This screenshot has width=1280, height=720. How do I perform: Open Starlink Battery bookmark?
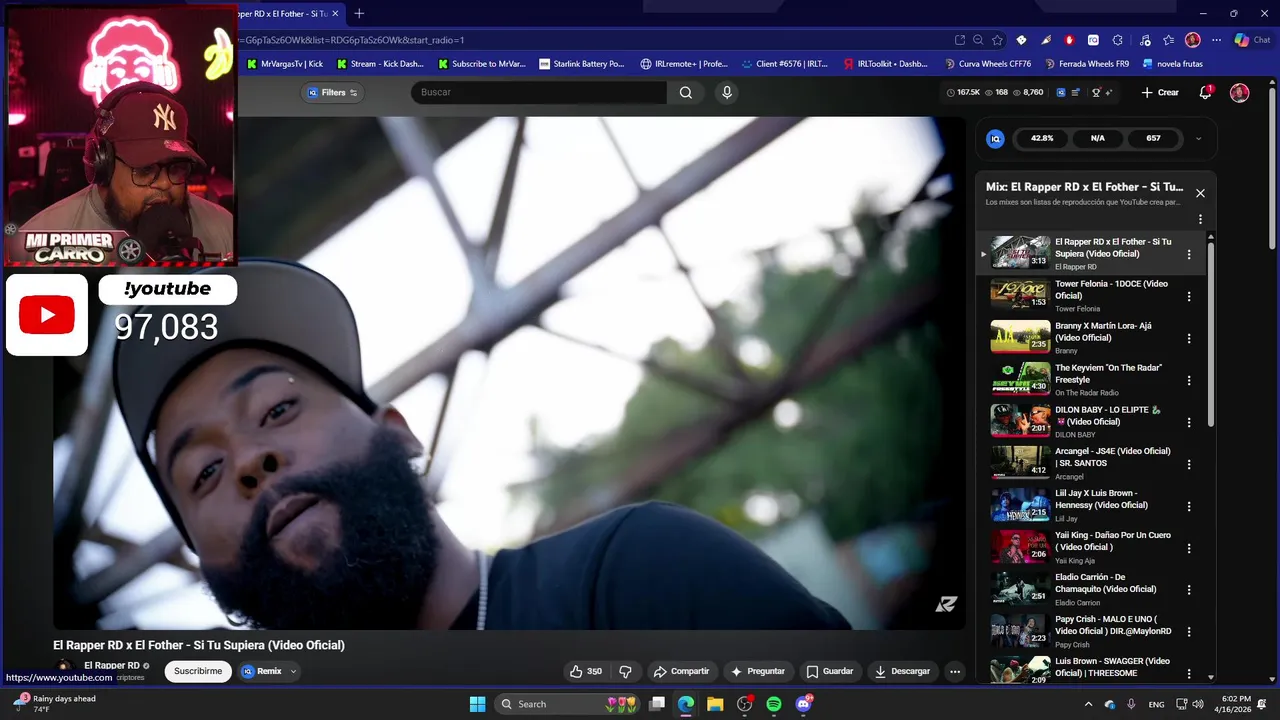point(581,63)
